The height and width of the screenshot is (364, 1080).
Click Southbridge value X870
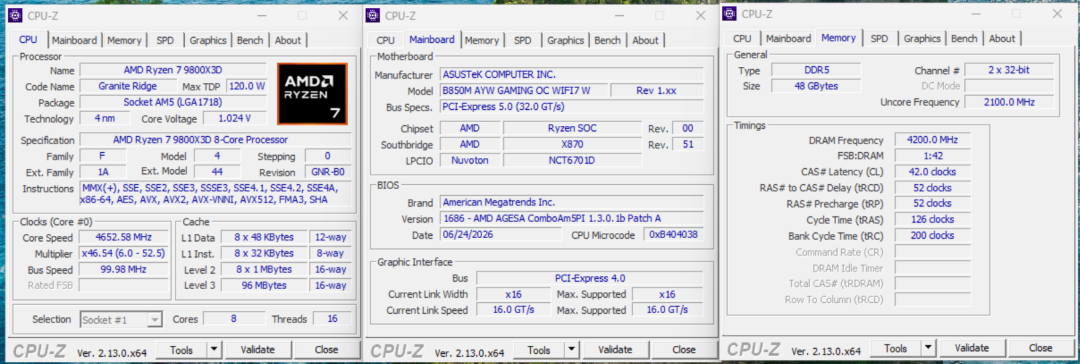(572, 145)
